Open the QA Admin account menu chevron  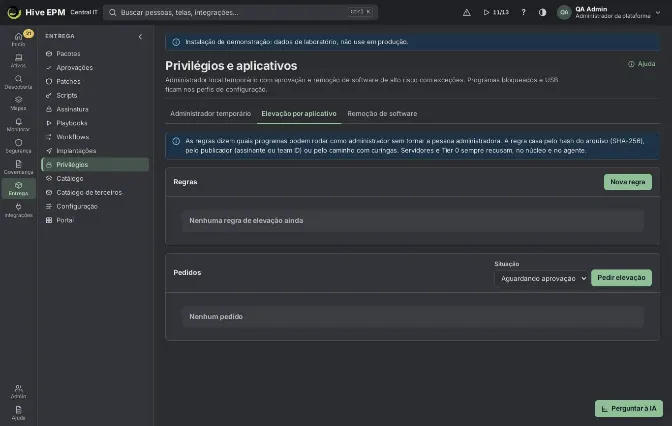(658, 12)
